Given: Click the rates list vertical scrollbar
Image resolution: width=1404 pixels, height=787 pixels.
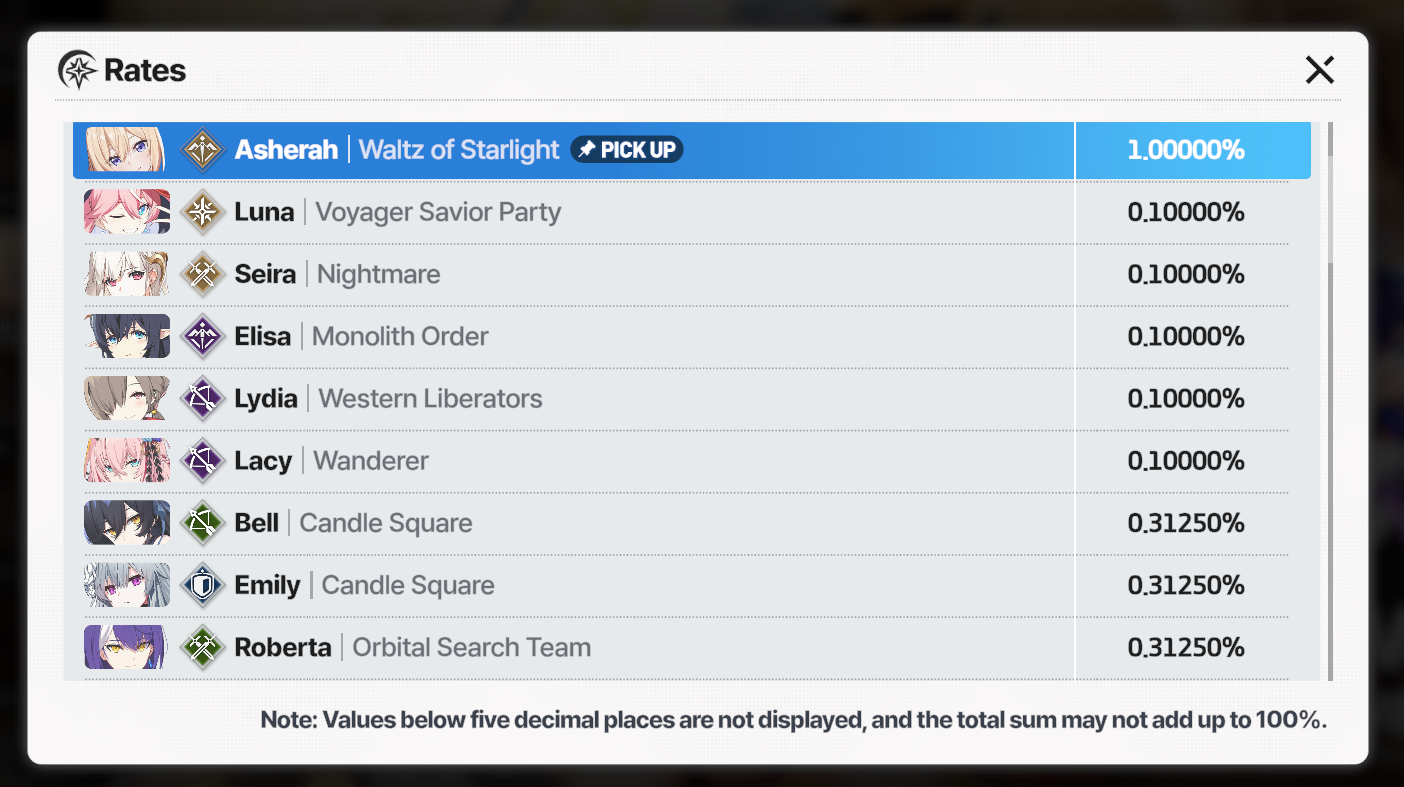Looking at the screenshot, I should (x=1330, y=401).
